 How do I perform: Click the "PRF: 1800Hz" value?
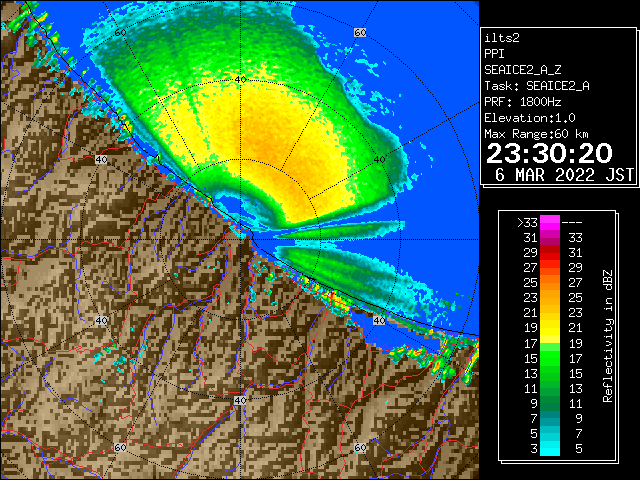point(522,102)
